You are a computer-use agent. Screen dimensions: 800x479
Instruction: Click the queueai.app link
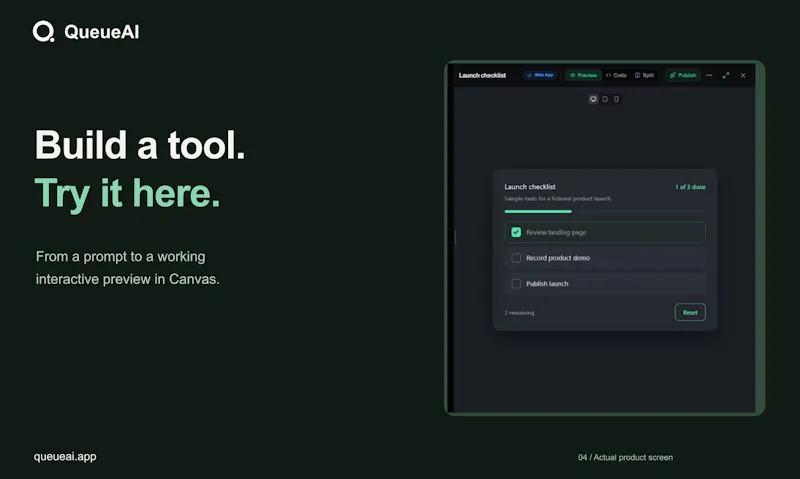point(65,457)
